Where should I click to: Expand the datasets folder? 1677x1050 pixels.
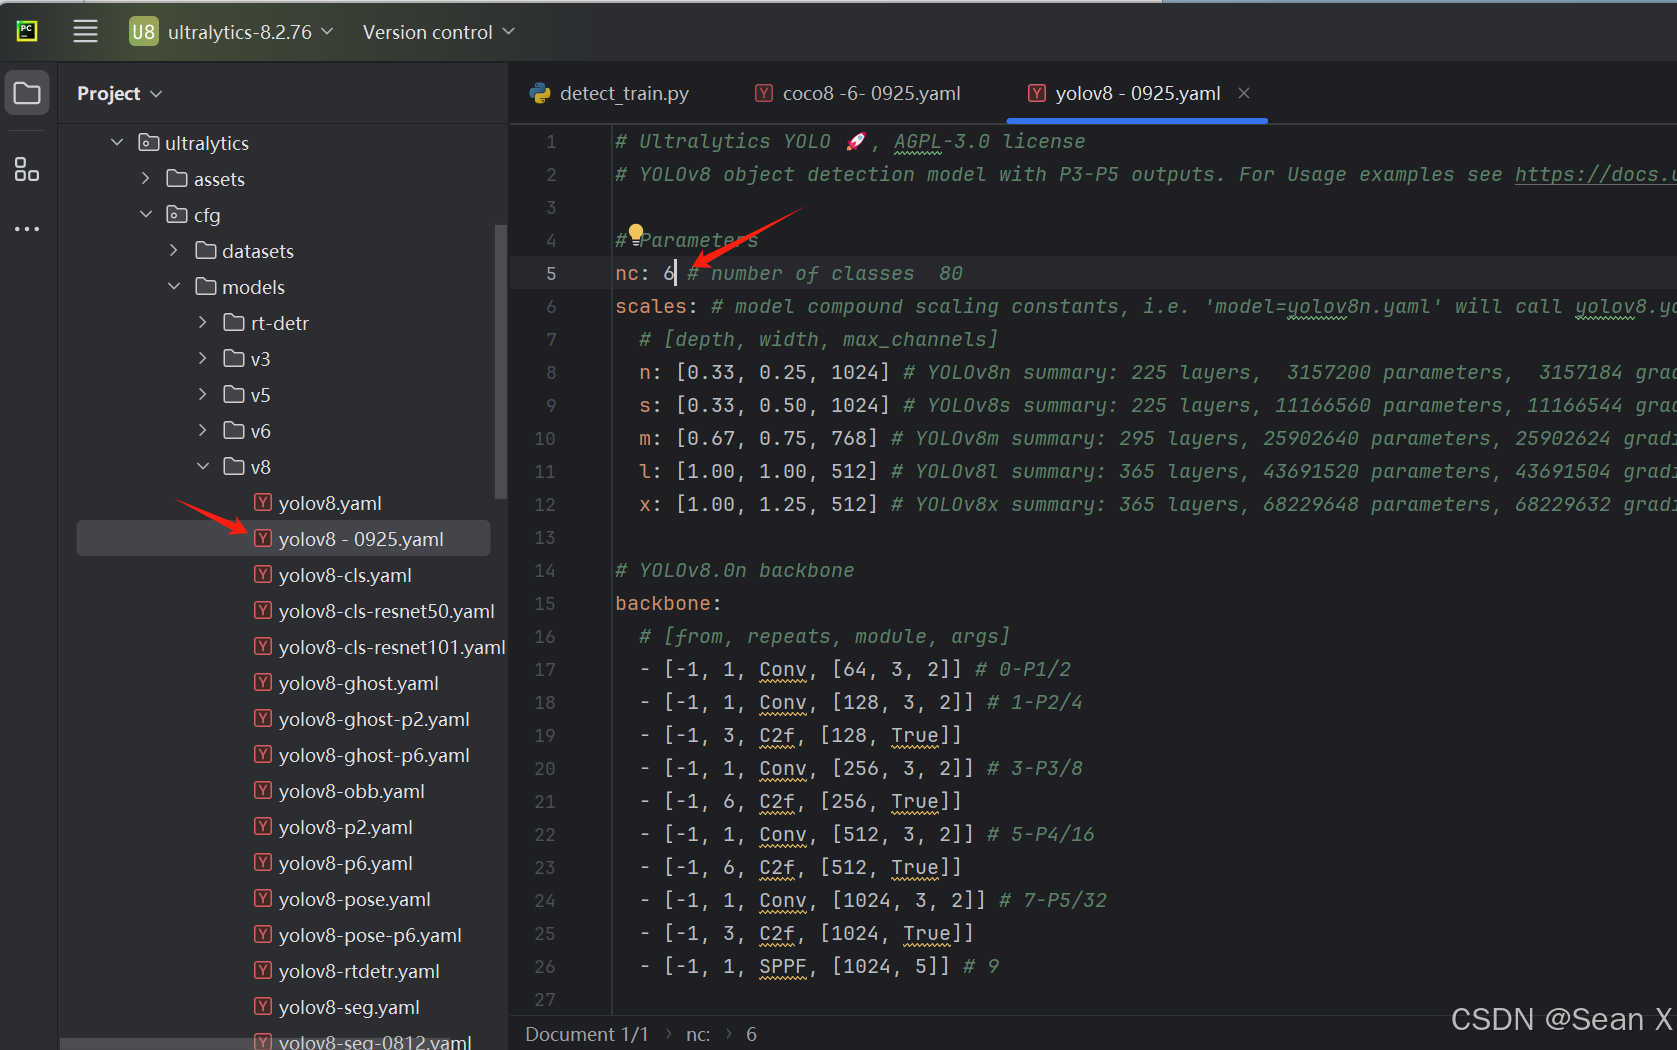[174, 250]
